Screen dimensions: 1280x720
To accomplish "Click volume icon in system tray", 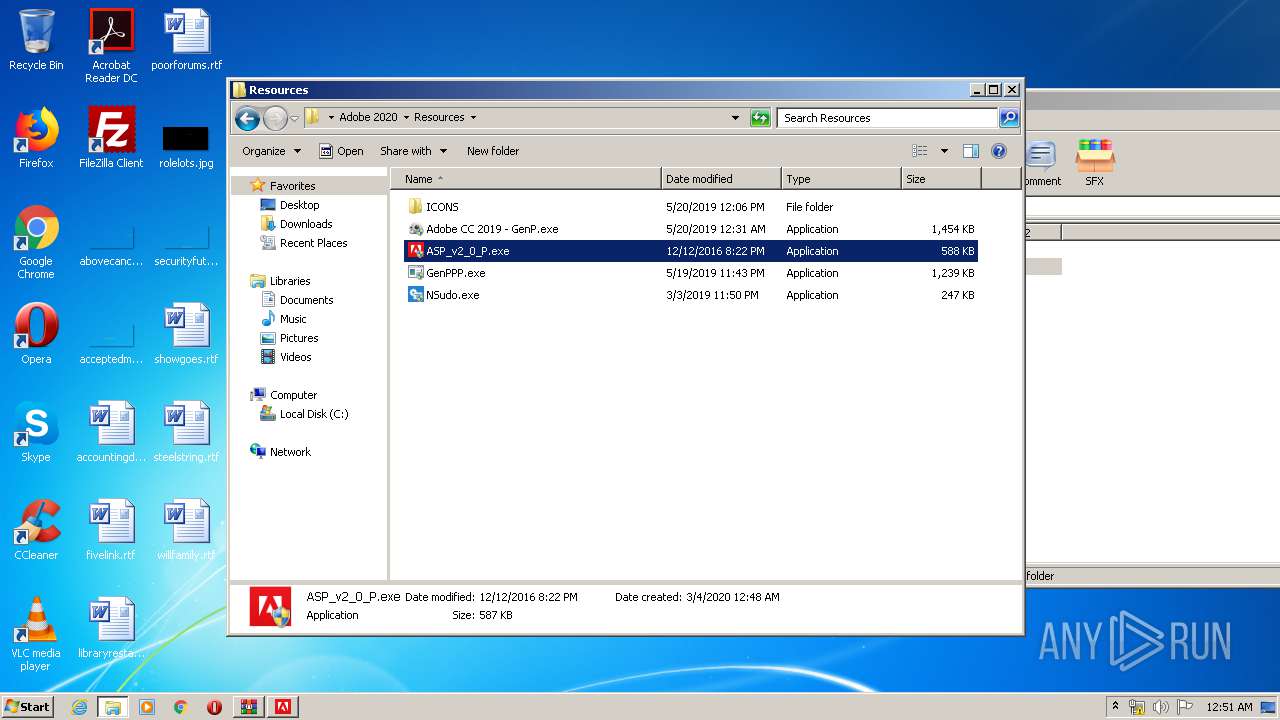I will (1160, 707).
